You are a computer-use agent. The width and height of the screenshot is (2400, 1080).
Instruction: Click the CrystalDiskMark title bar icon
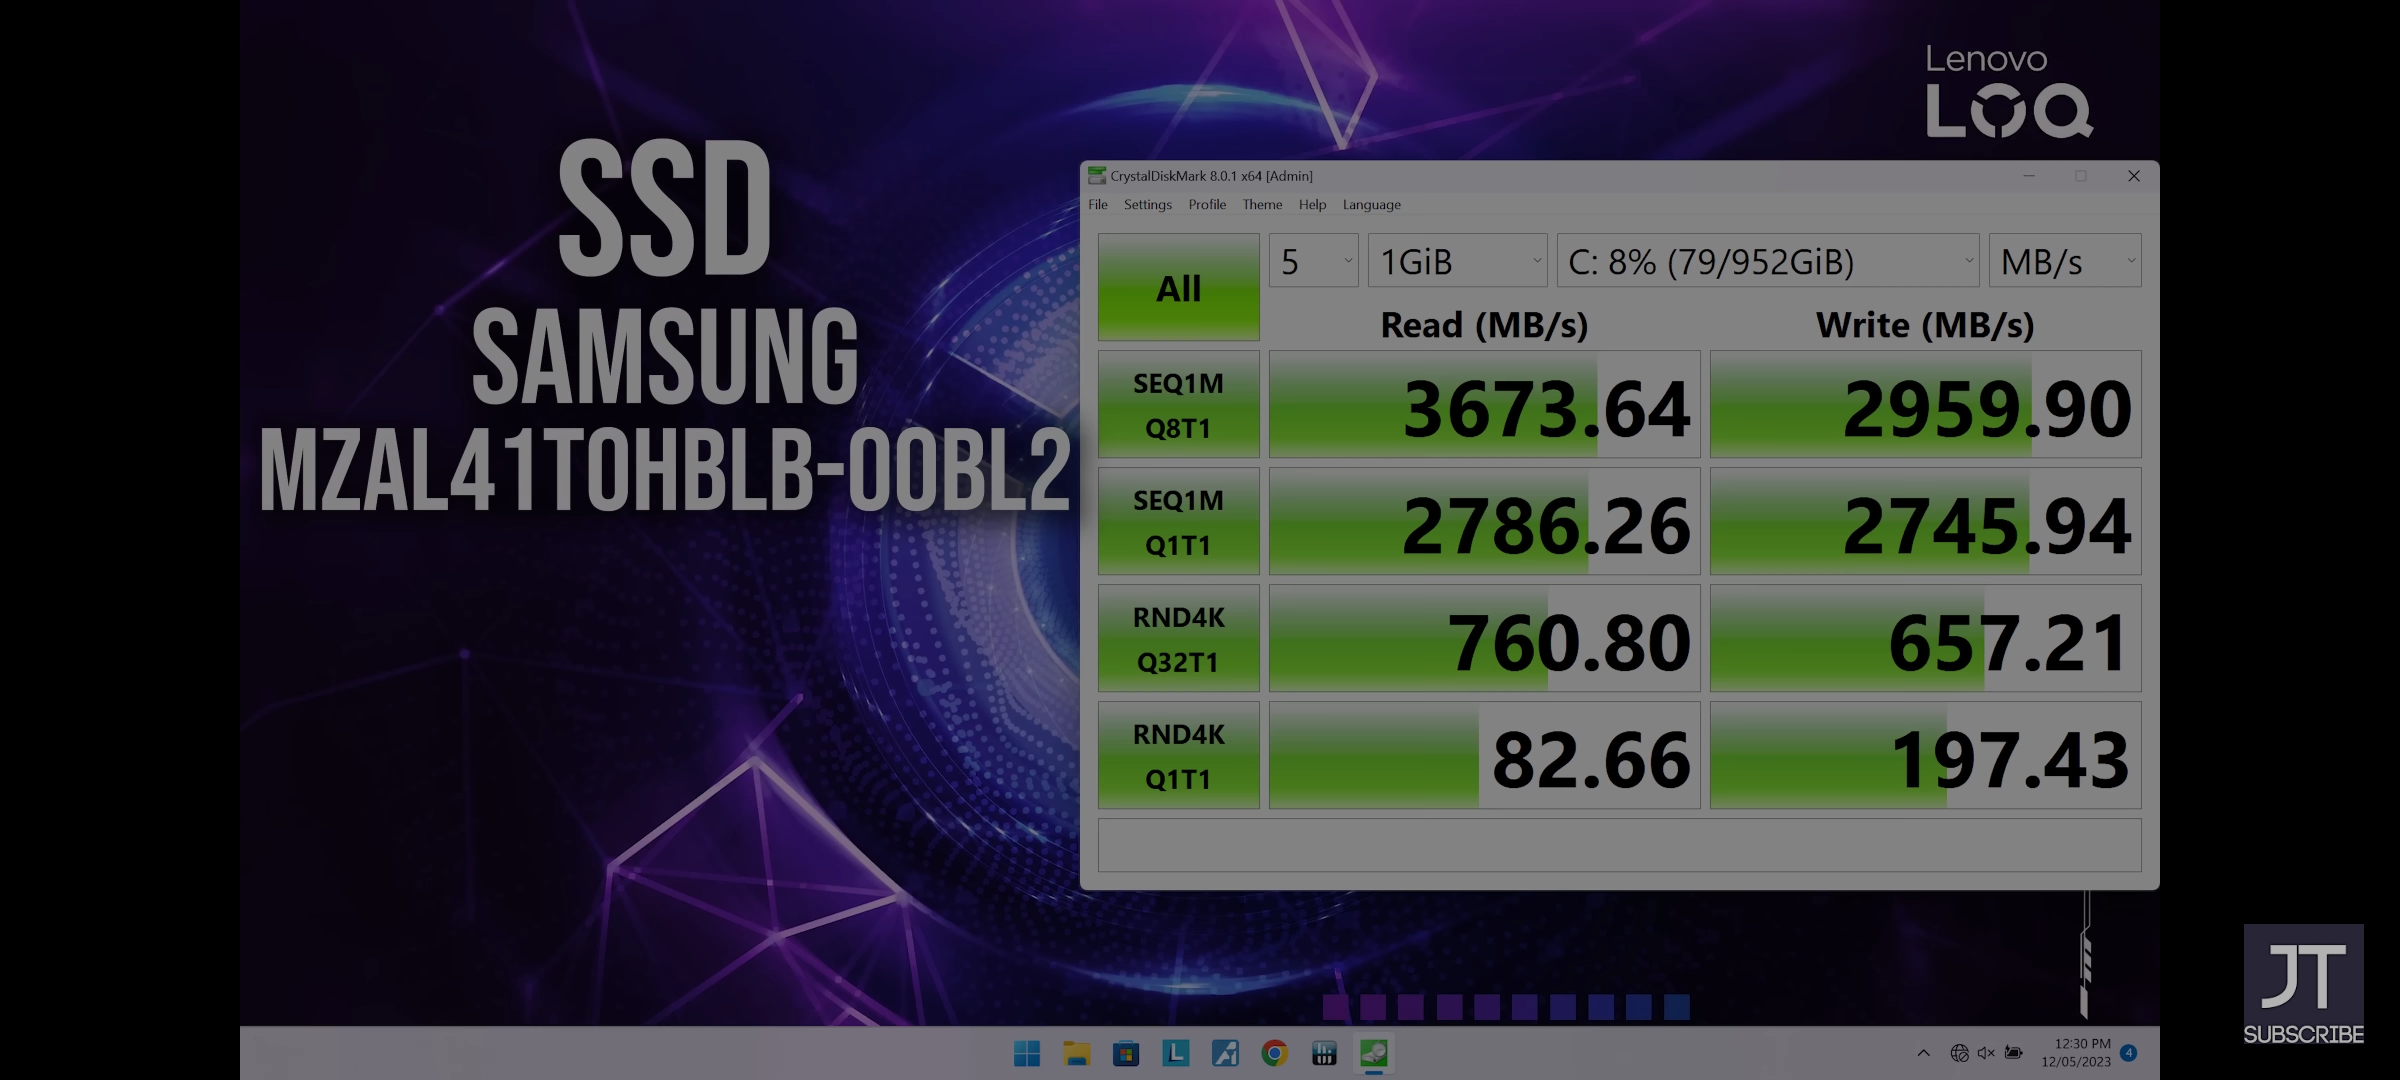click(1097, 176)
